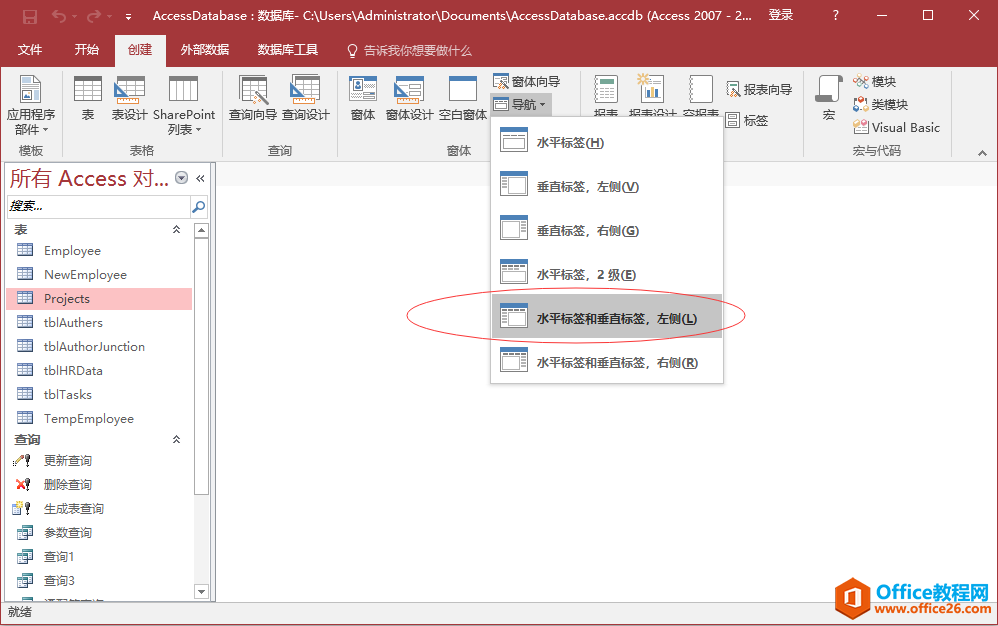Screen dimensions: 998x626
Task: Collapse the 表 group in navigation pane
Action: (x=177, y=230)
